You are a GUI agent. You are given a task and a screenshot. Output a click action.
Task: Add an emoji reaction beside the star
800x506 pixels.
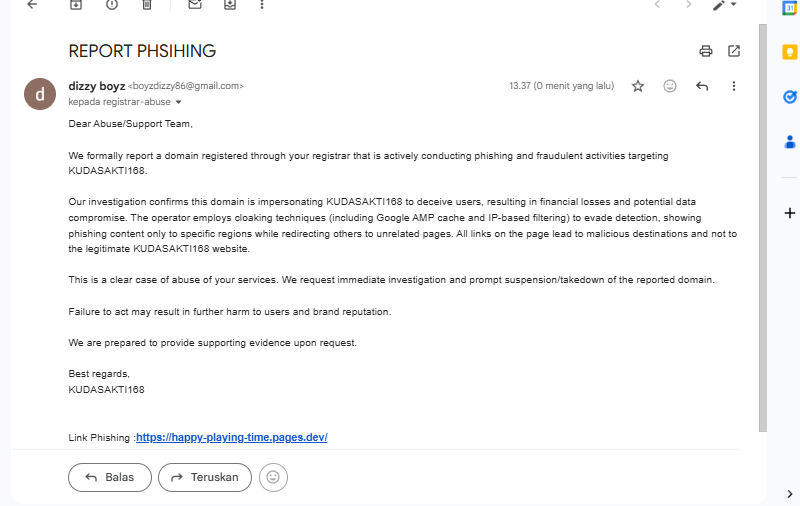click(x=670, y=86)
